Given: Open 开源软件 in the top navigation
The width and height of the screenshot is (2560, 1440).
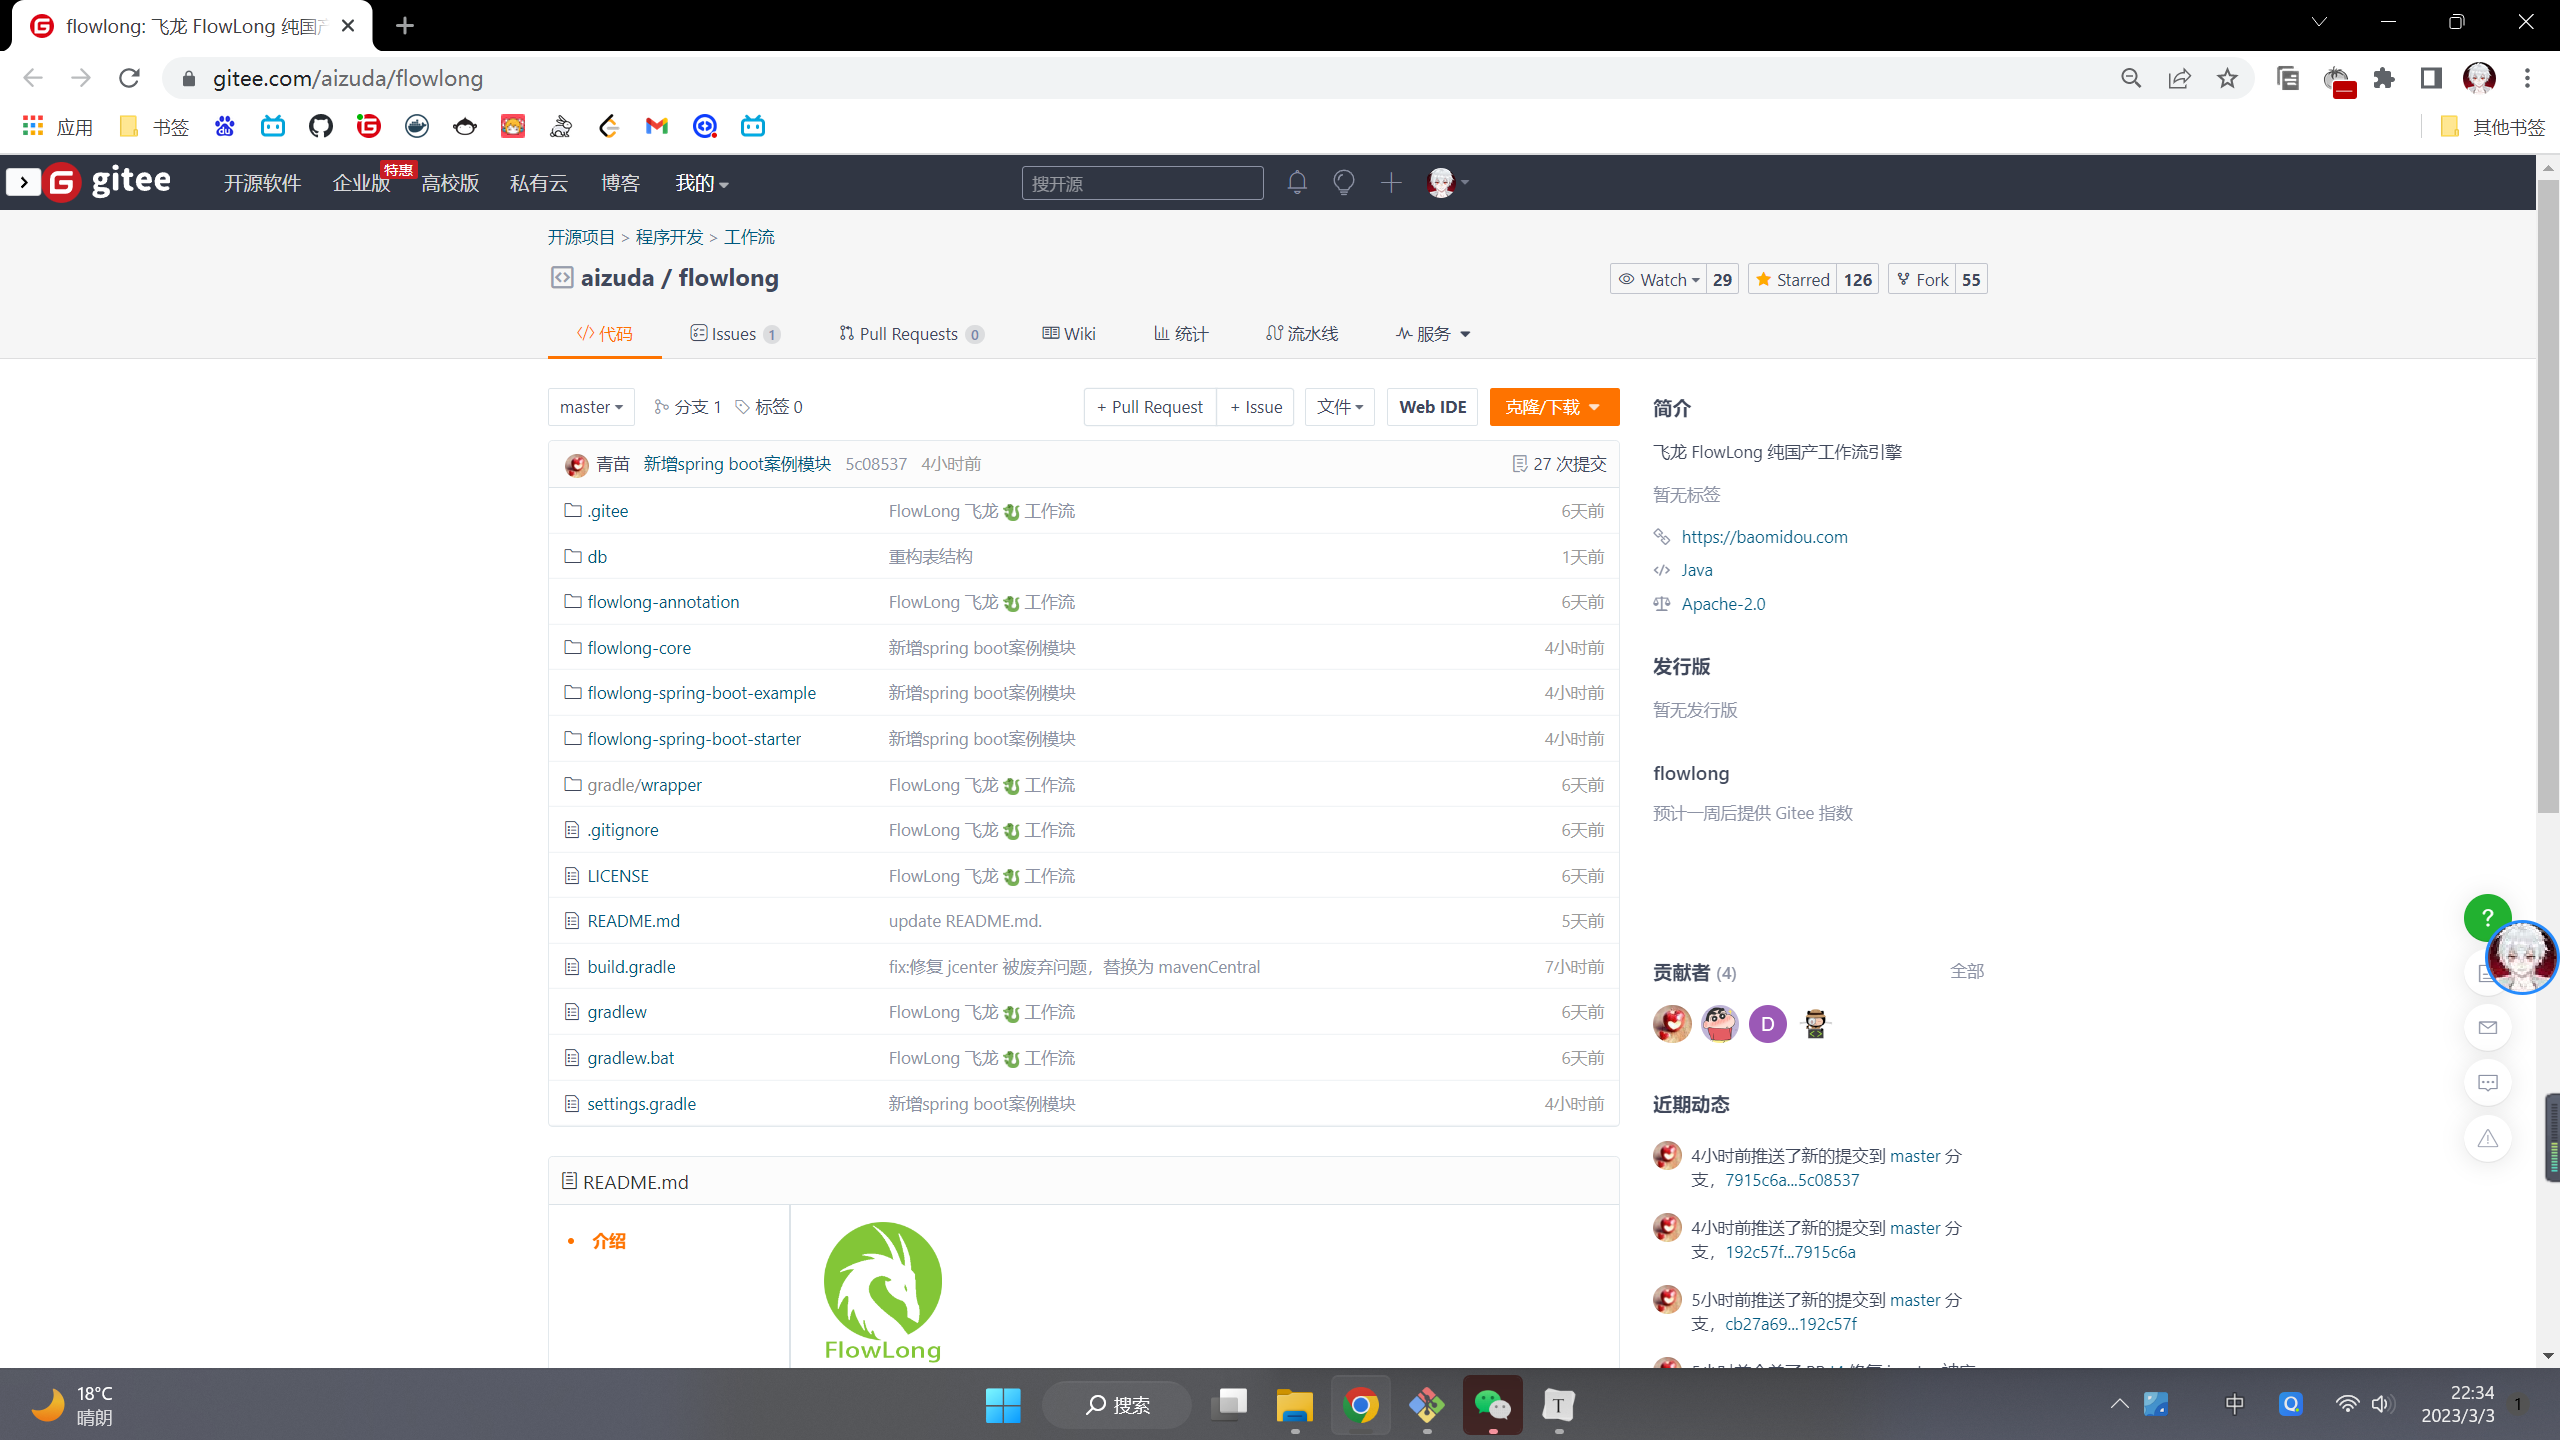Looking at the screenshot, I should tap(262, 183).
